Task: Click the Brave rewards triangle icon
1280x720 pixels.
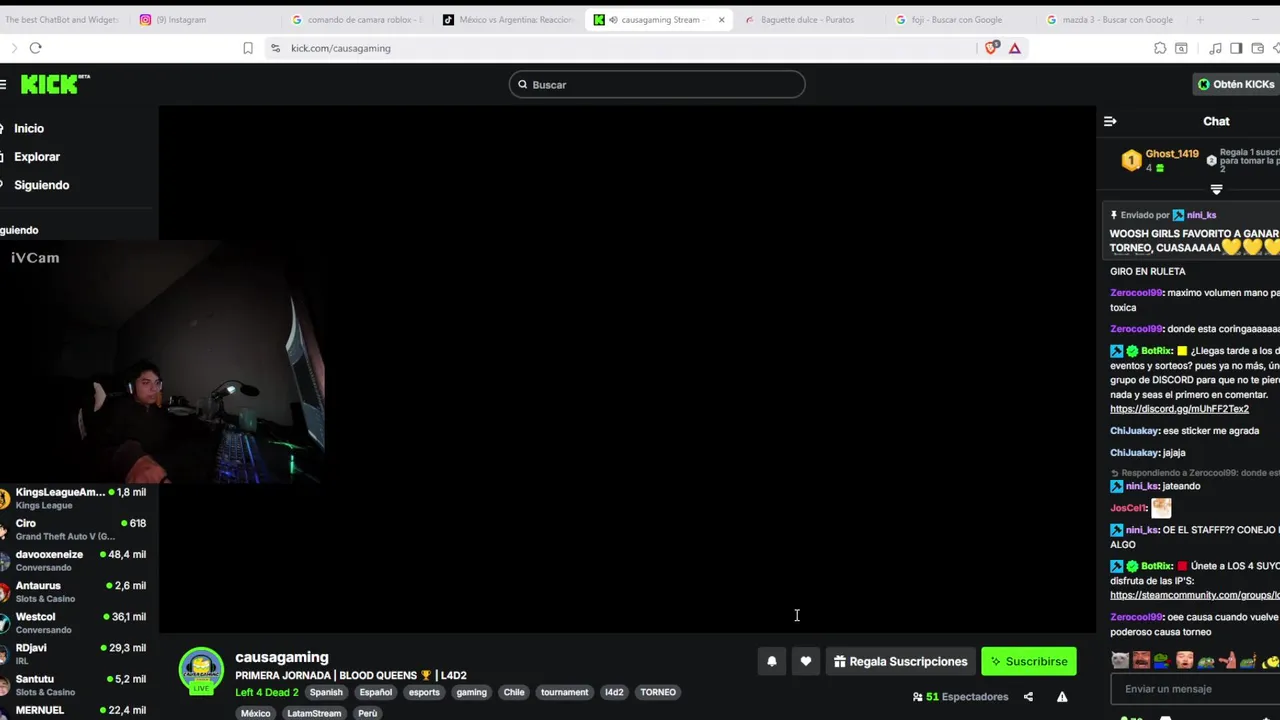Action: pyautogui.click(x=1015, y=48)
